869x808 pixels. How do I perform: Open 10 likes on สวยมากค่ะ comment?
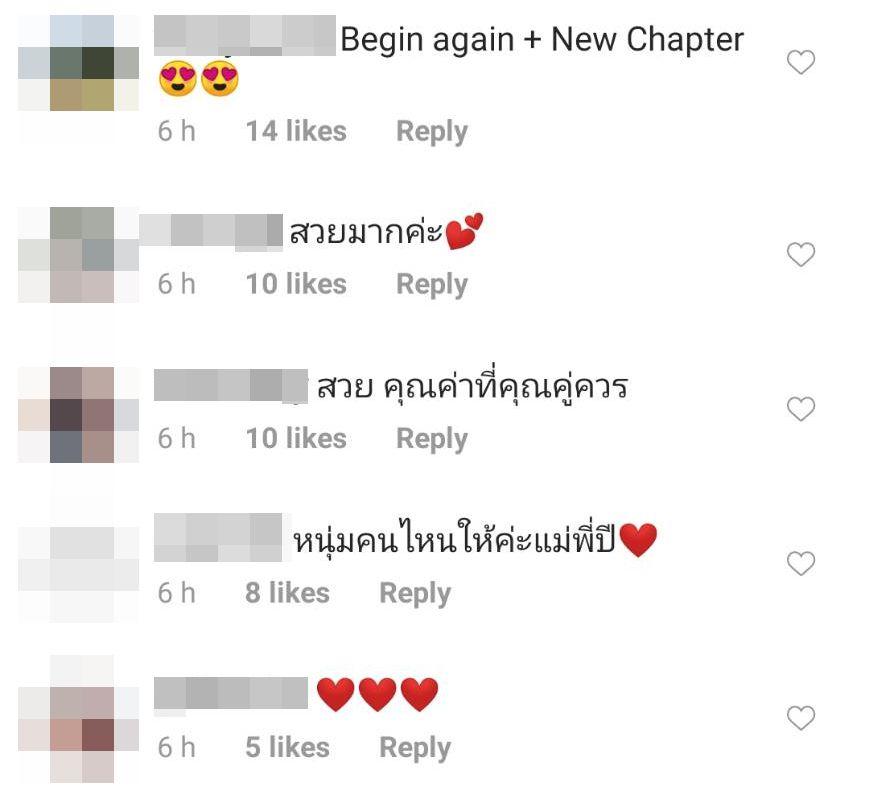(x=296, y=284)
